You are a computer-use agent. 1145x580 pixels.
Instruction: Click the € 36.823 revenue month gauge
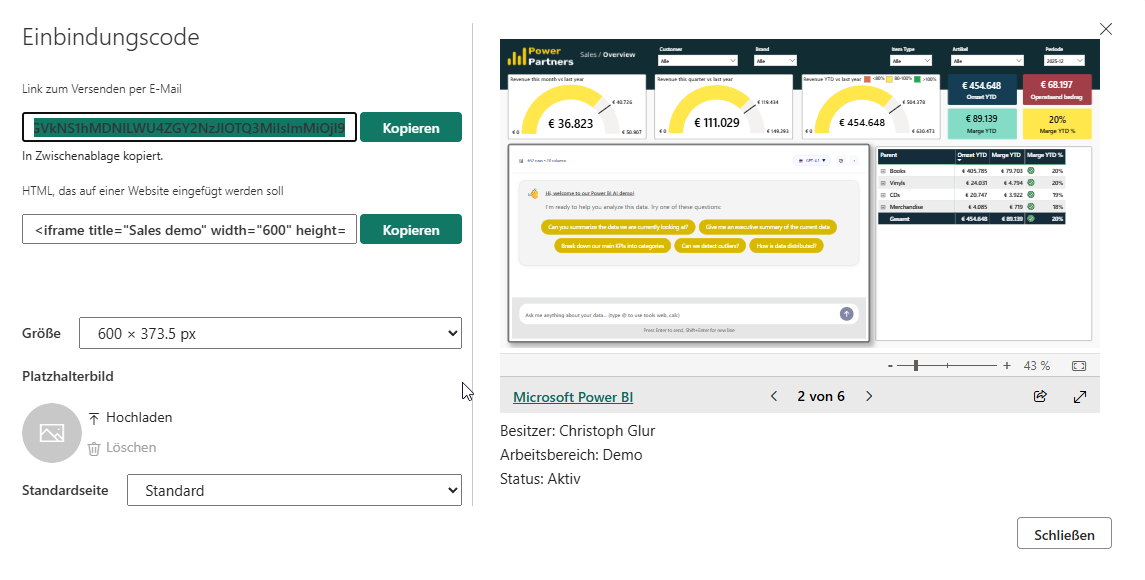[x=576, y=107]
